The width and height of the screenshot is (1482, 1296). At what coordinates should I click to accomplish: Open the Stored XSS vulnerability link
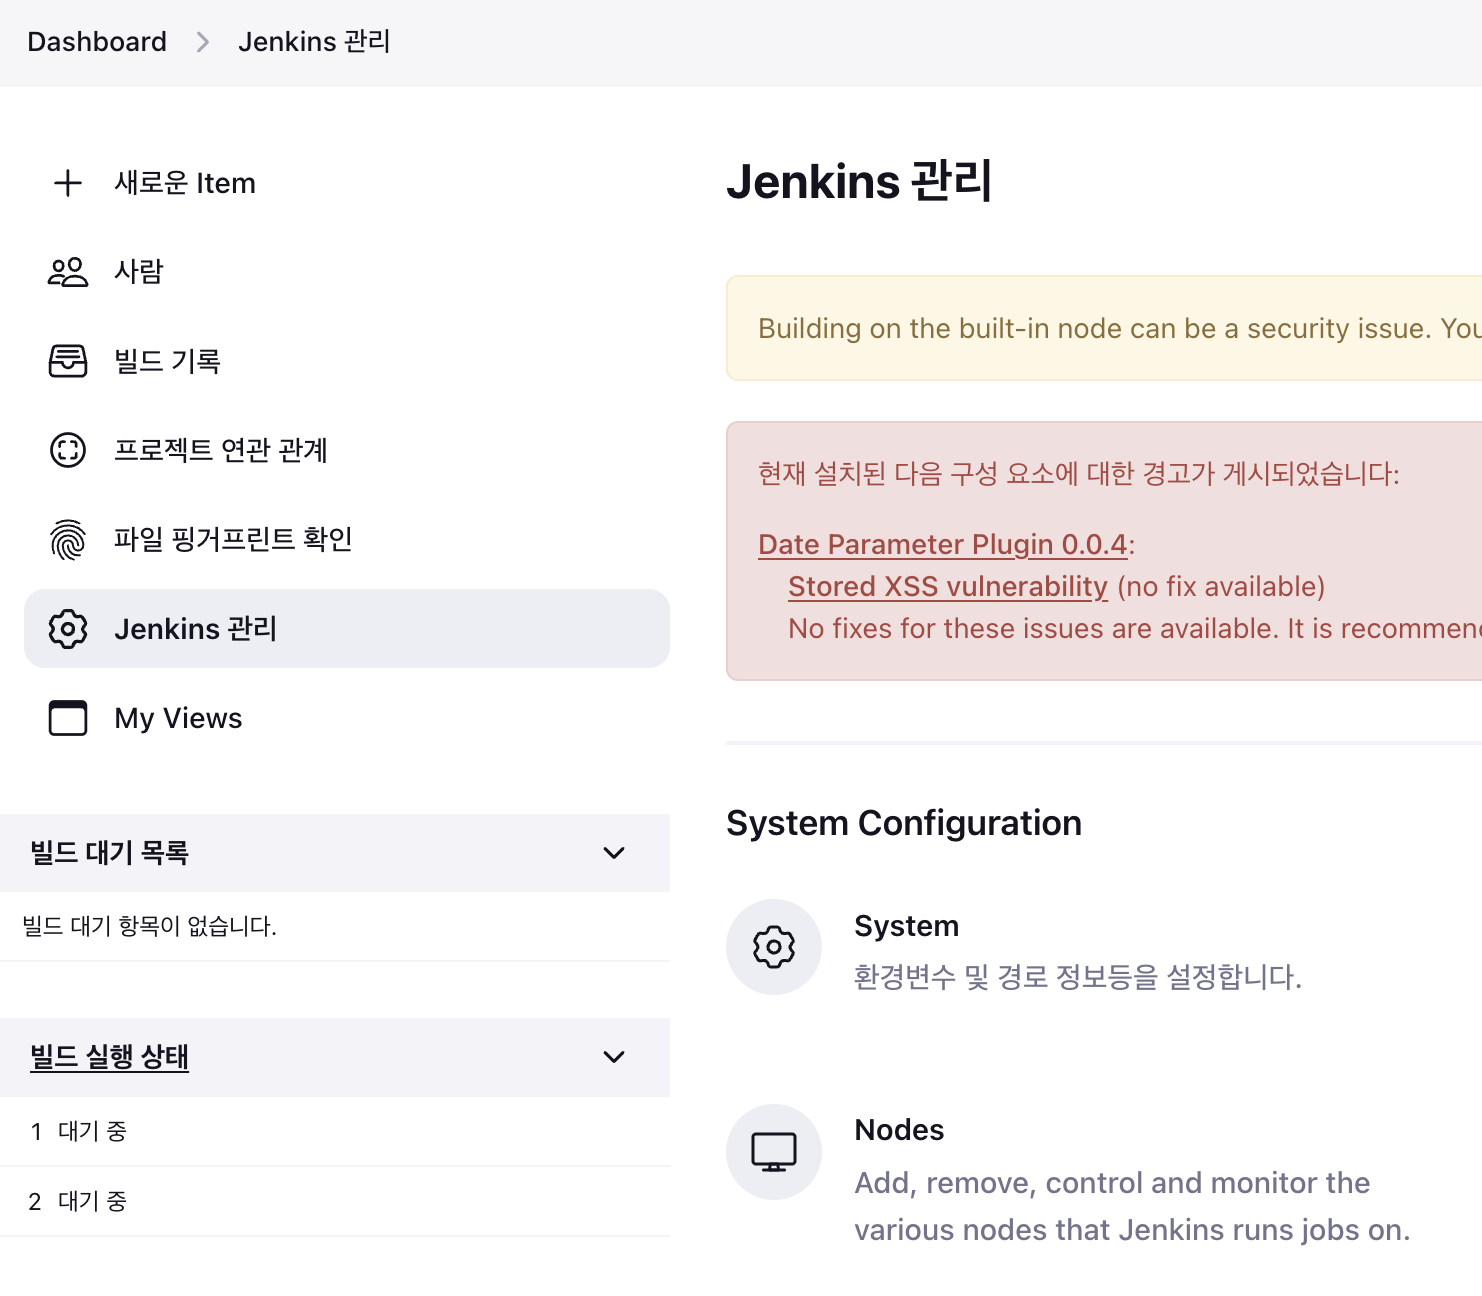948,586
